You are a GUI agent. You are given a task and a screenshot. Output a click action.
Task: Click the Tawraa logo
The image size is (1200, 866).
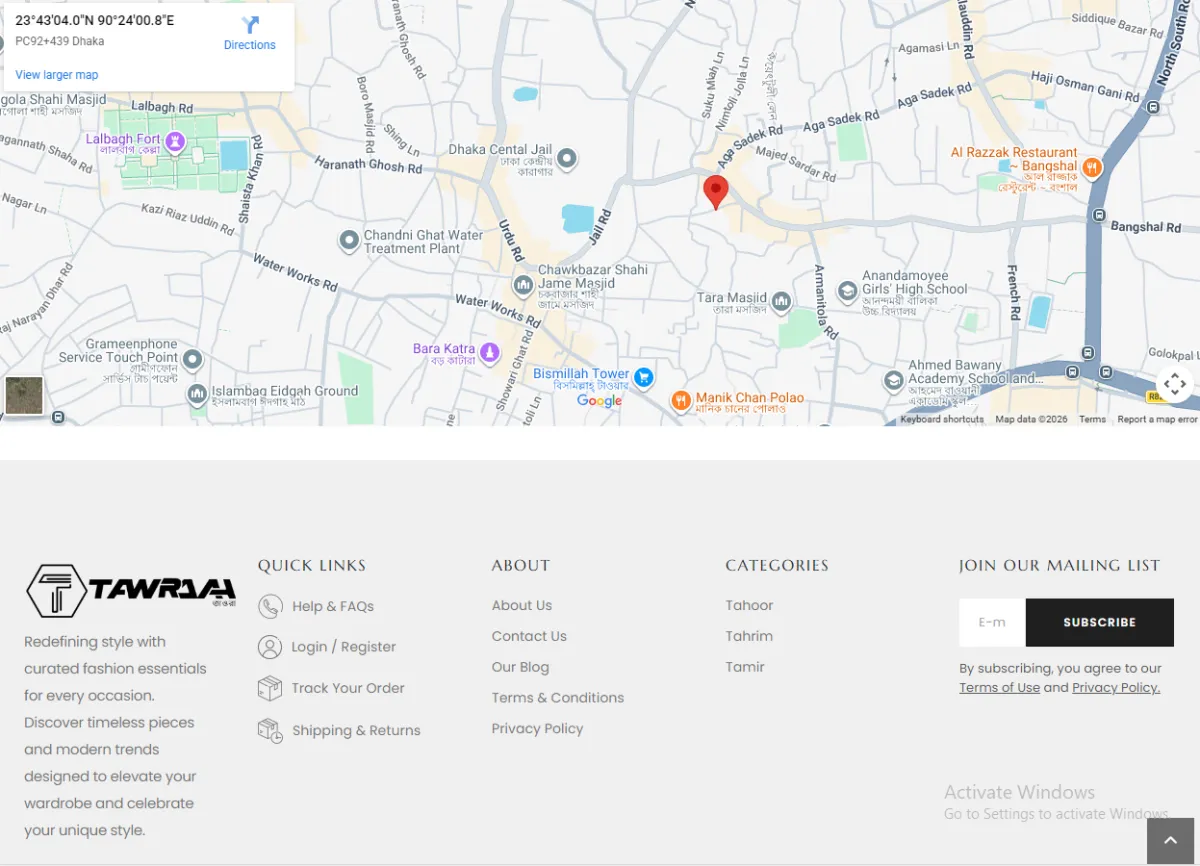pyautogui.click(x=131, y=590)
